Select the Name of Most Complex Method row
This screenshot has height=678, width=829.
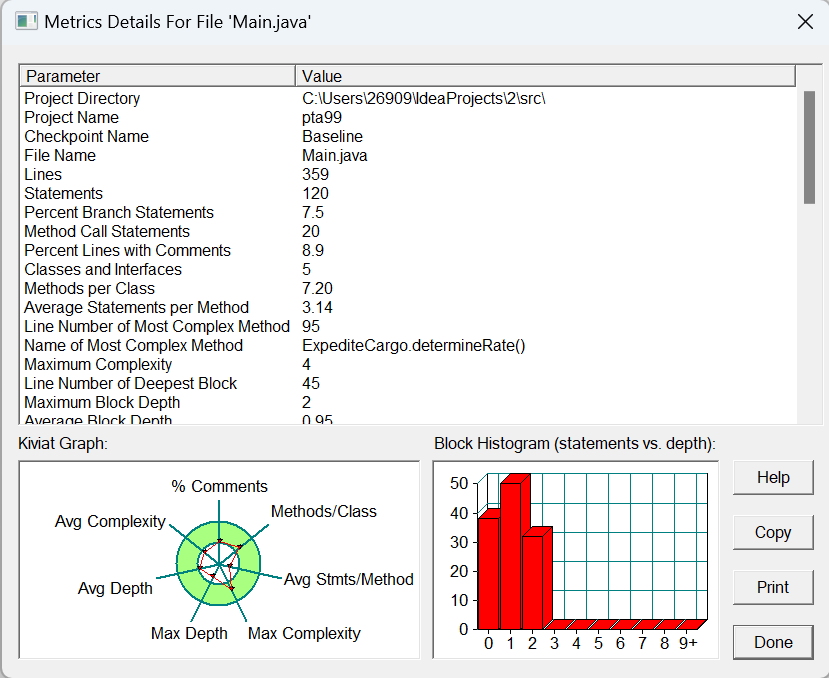coord(408,345)
